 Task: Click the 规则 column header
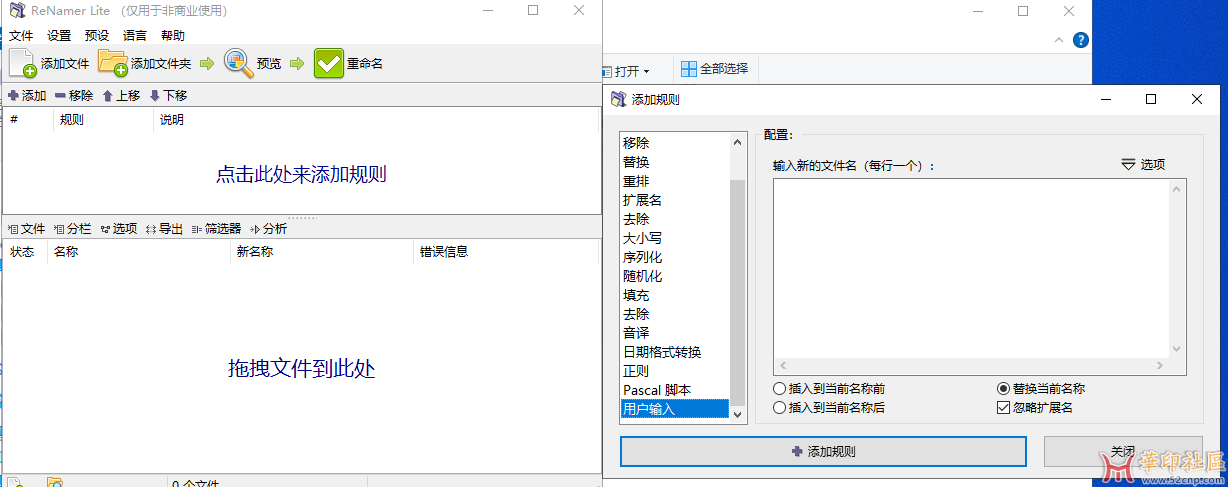pyautogui.click(x=103, y=120)
